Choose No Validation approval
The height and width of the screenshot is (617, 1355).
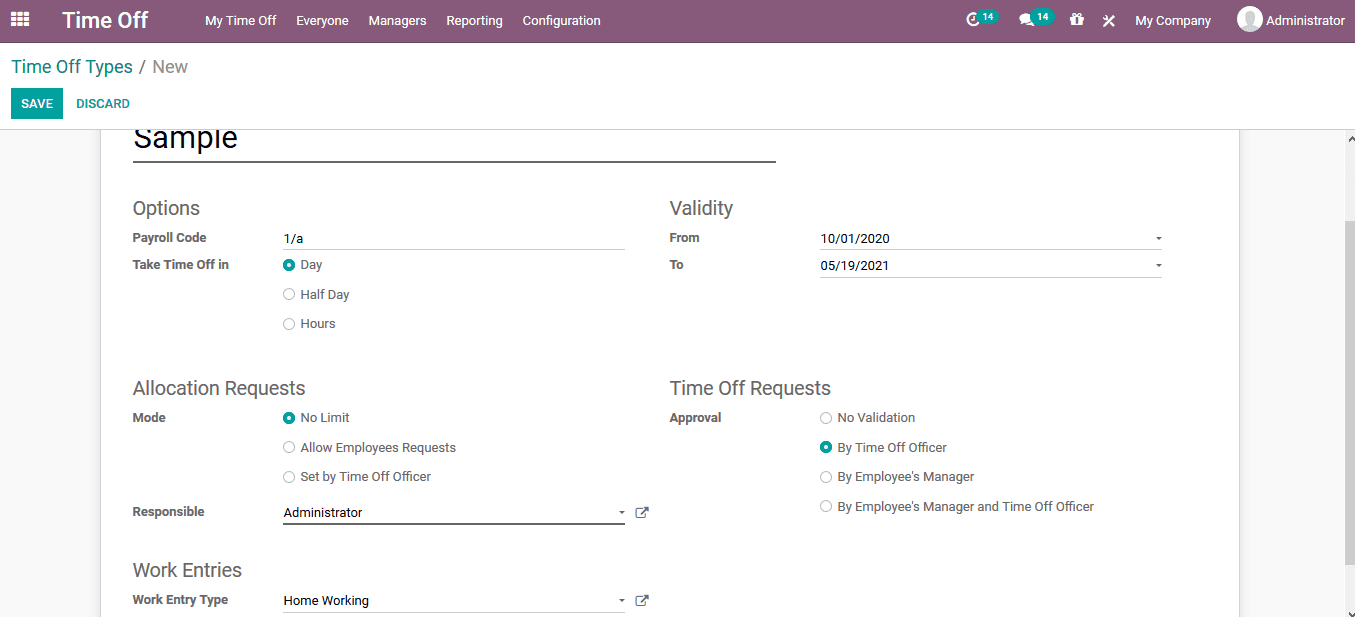point(826,418)
